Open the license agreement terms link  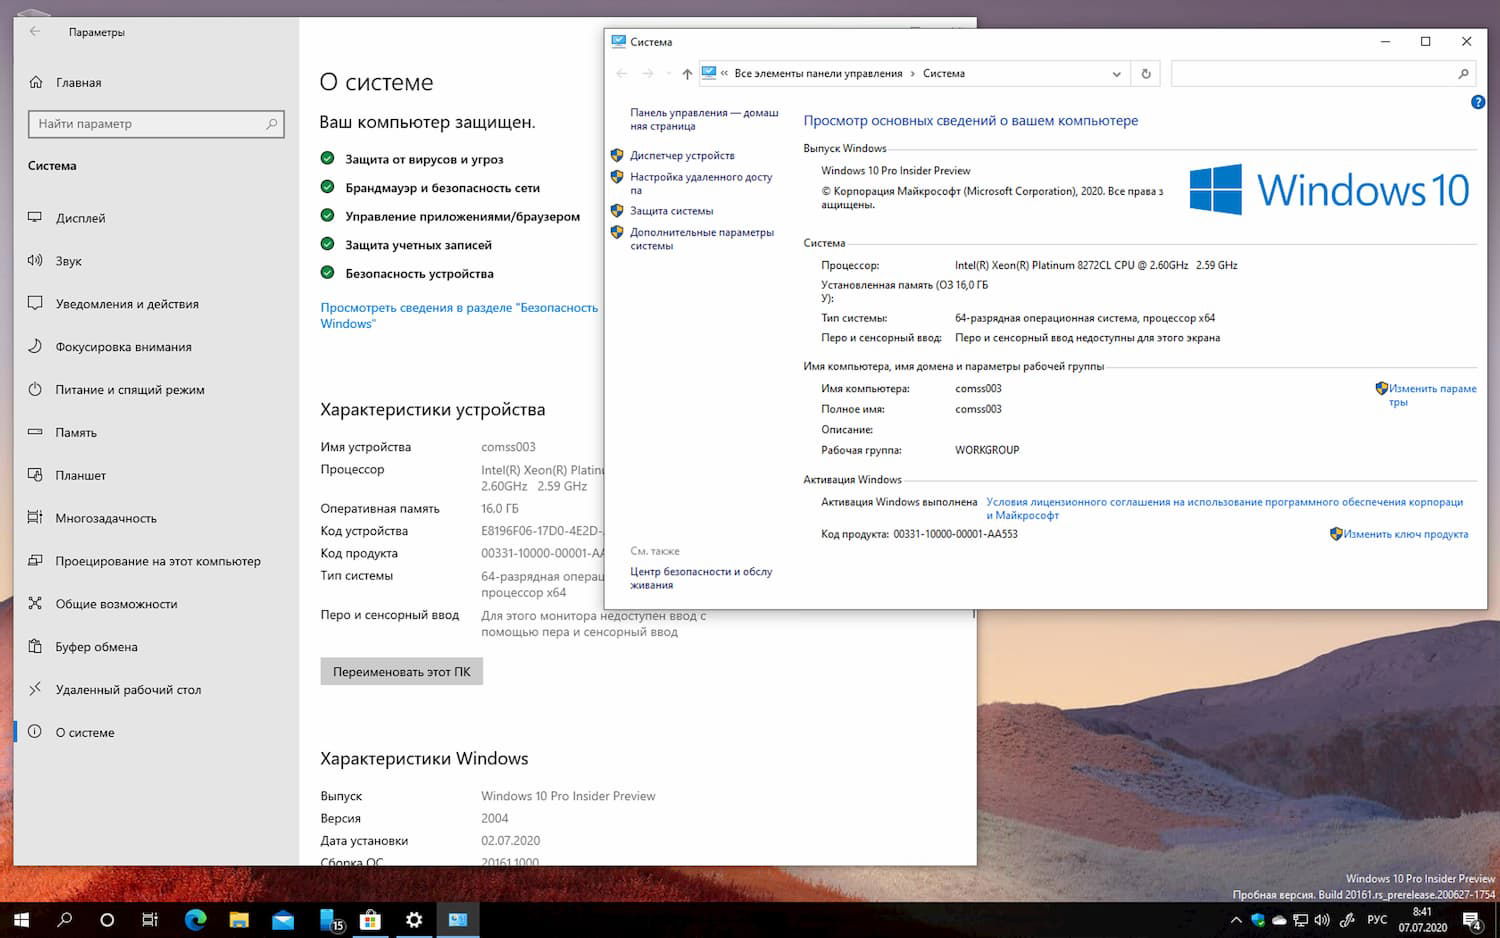click(x=1224, y=509)
